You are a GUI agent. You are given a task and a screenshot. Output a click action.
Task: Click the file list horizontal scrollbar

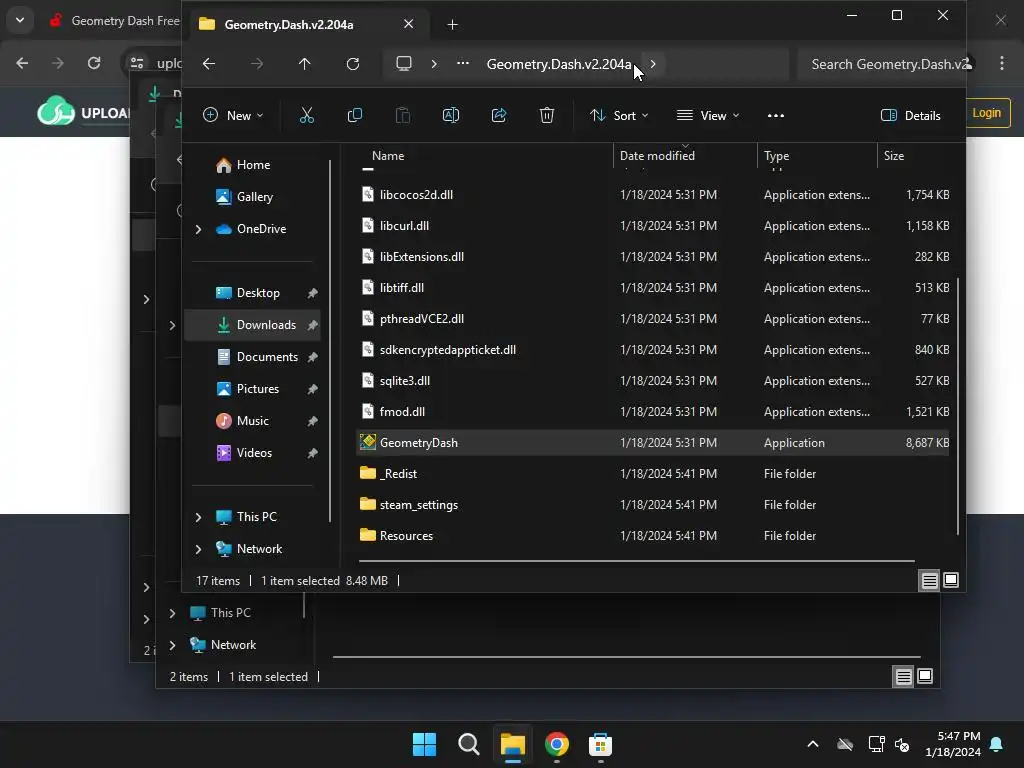click(637, 561)
